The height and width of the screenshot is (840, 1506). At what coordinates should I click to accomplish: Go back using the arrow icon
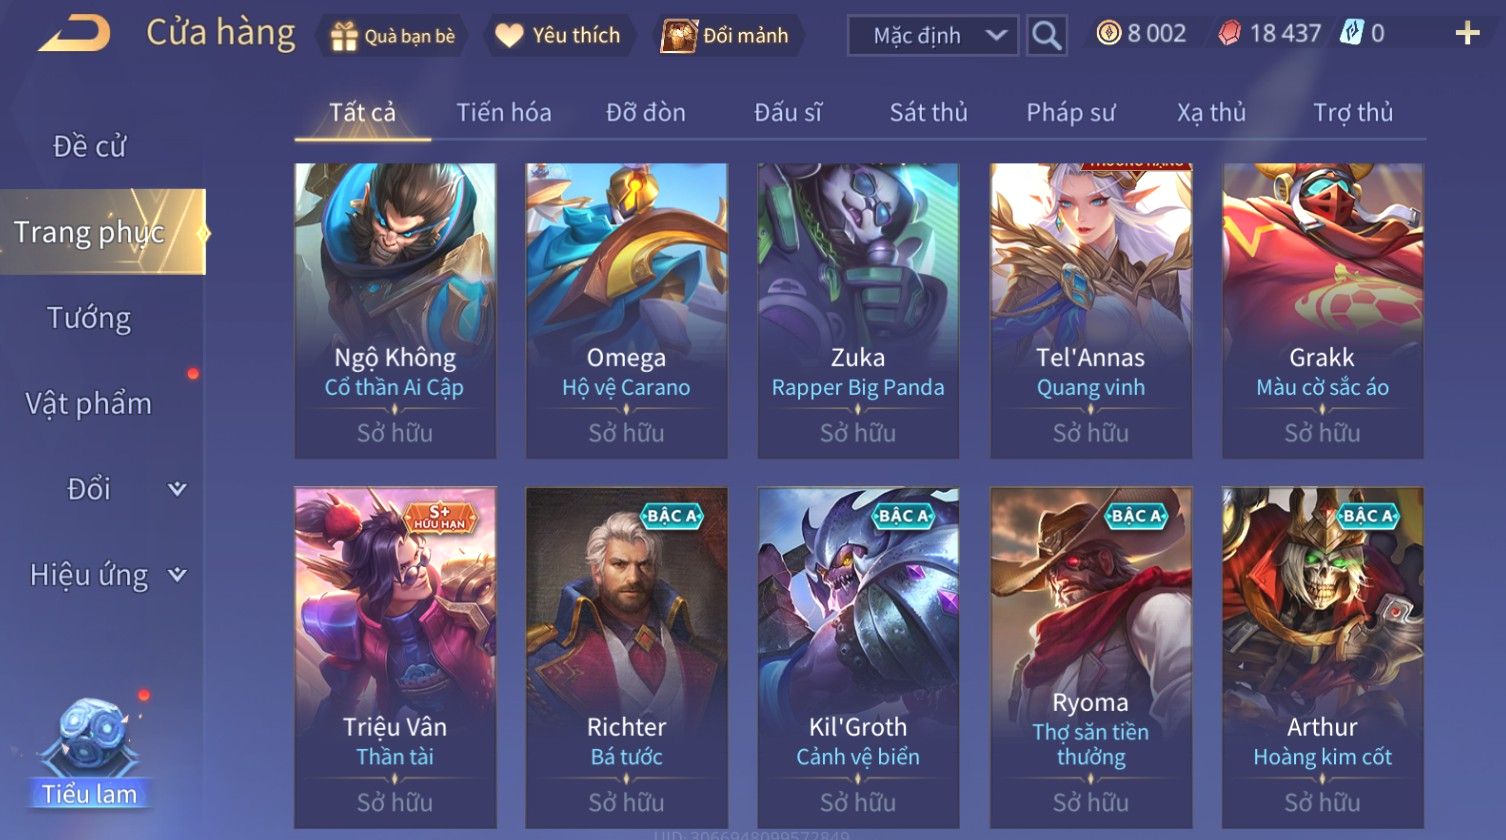point(74,33)
